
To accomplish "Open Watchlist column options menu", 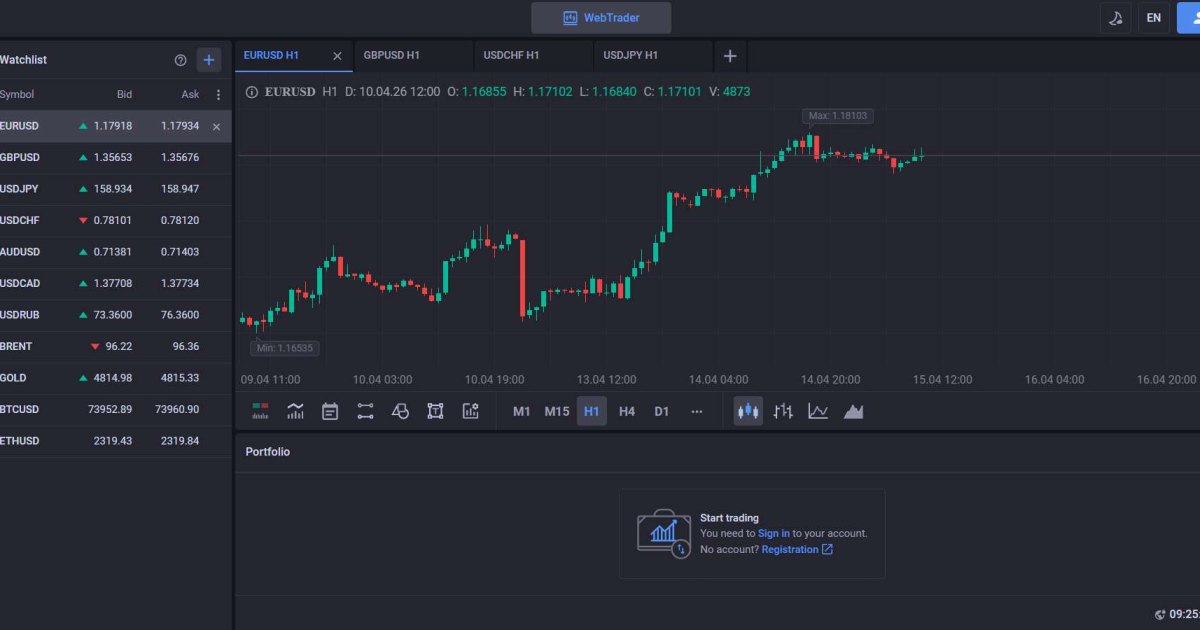I will pyautogui.click(x=219, y=95).
